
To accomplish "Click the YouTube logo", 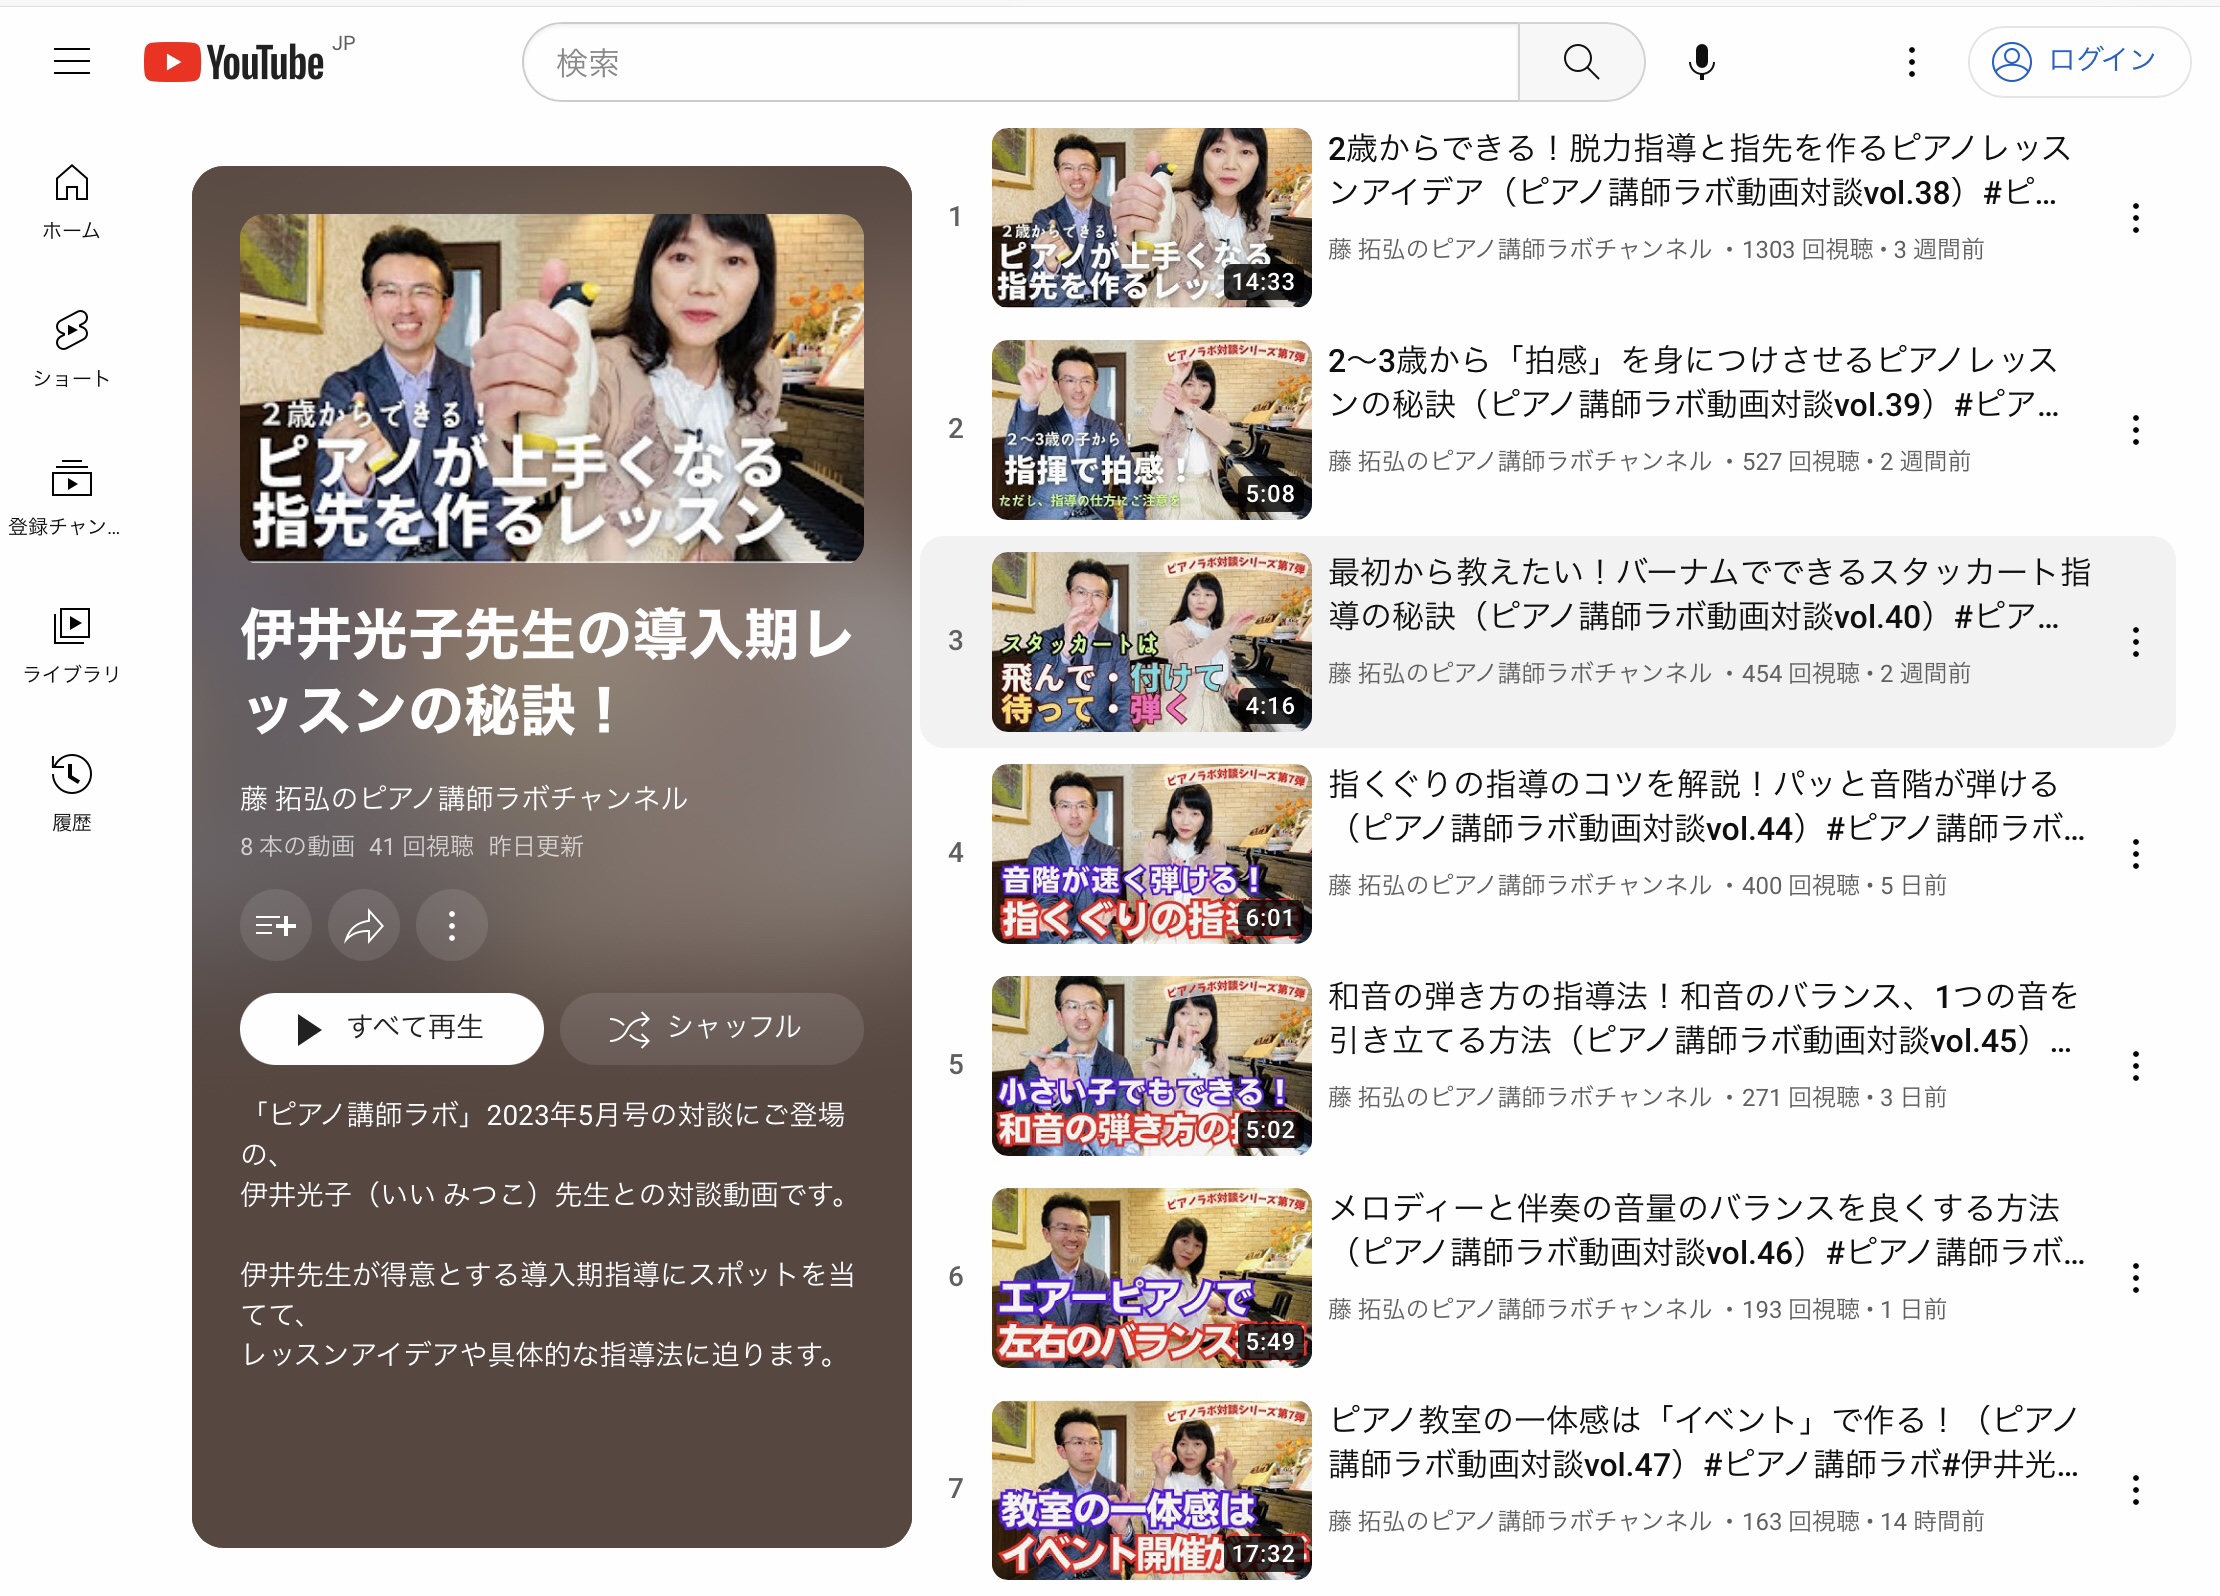I will pos(235,62).
